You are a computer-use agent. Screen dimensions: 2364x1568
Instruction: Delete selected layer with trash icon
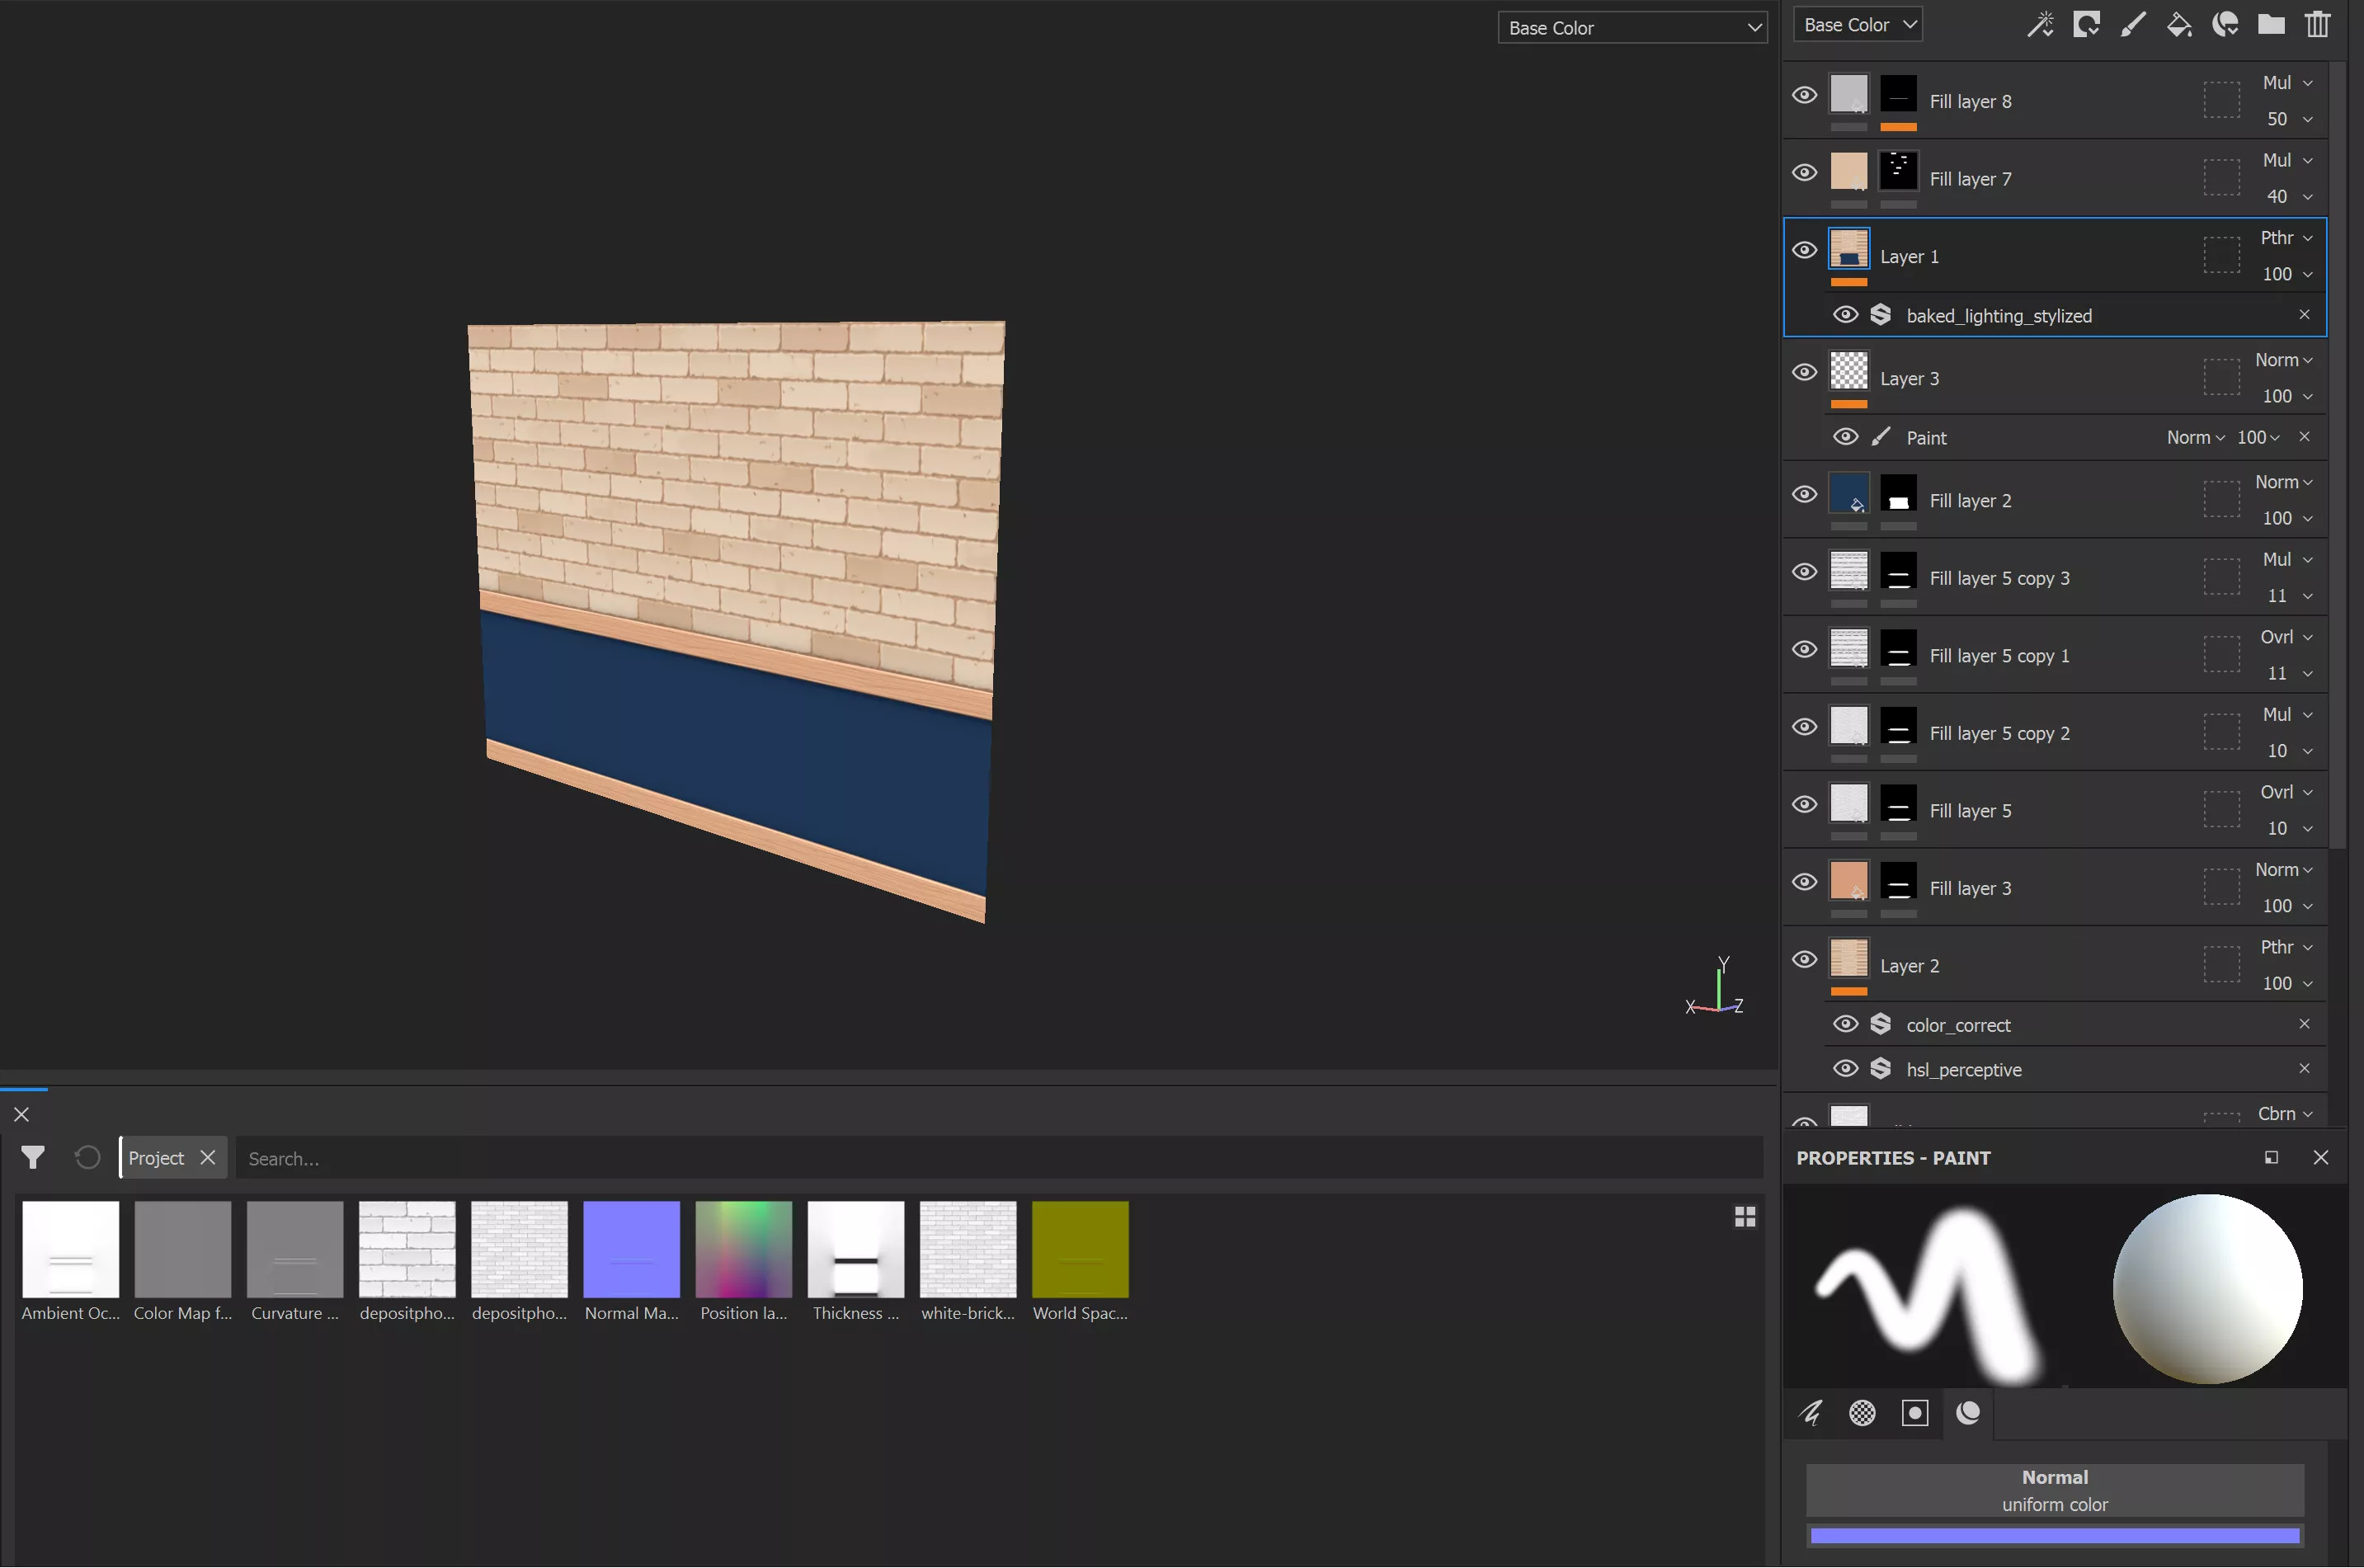coord(2317,24)
